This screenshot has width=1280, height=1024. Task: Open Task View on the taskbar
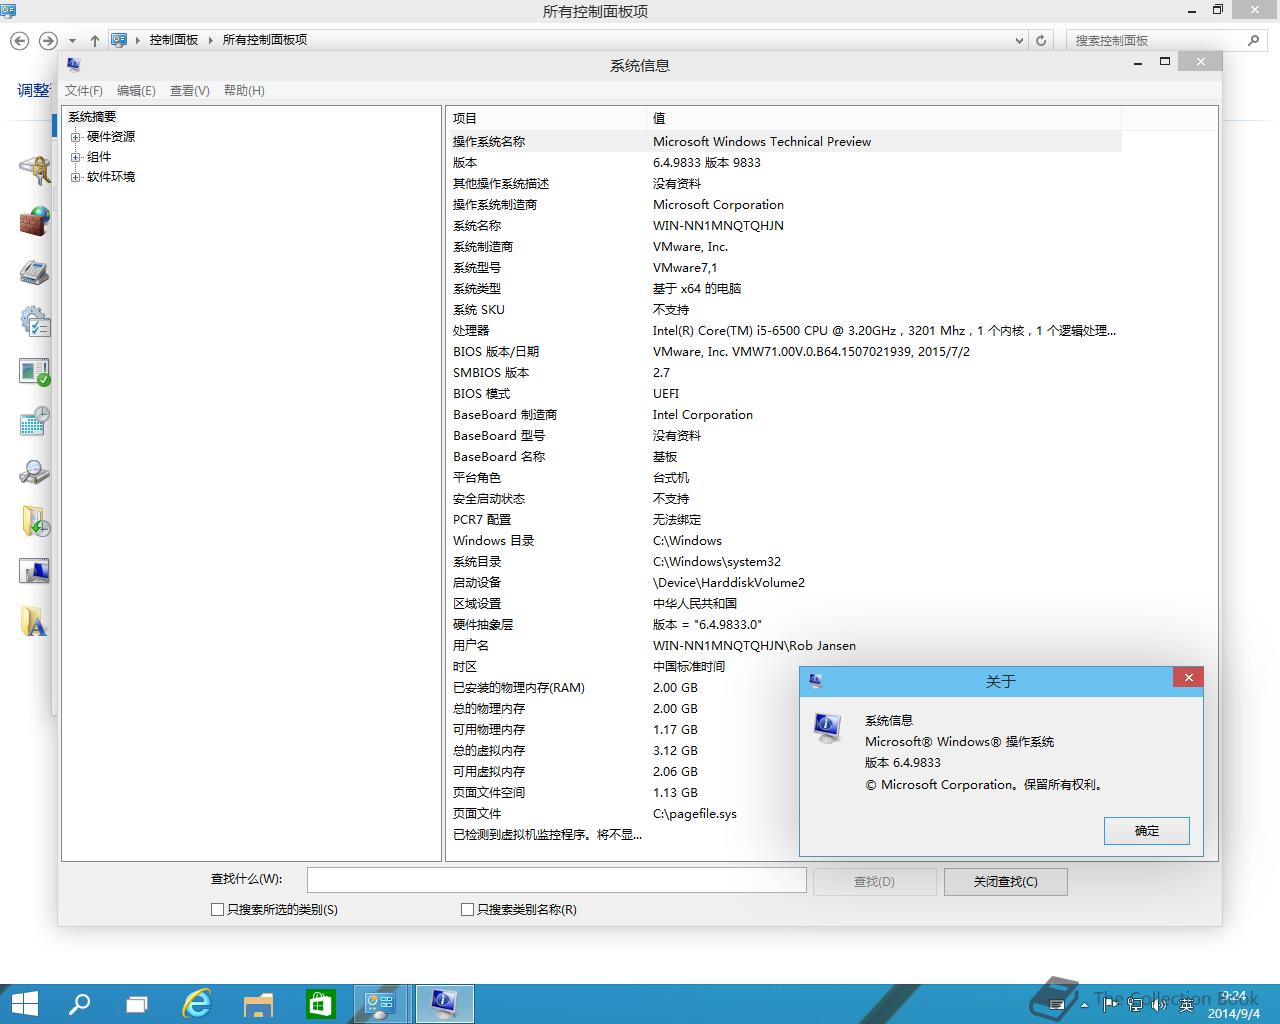(137, 1004)
